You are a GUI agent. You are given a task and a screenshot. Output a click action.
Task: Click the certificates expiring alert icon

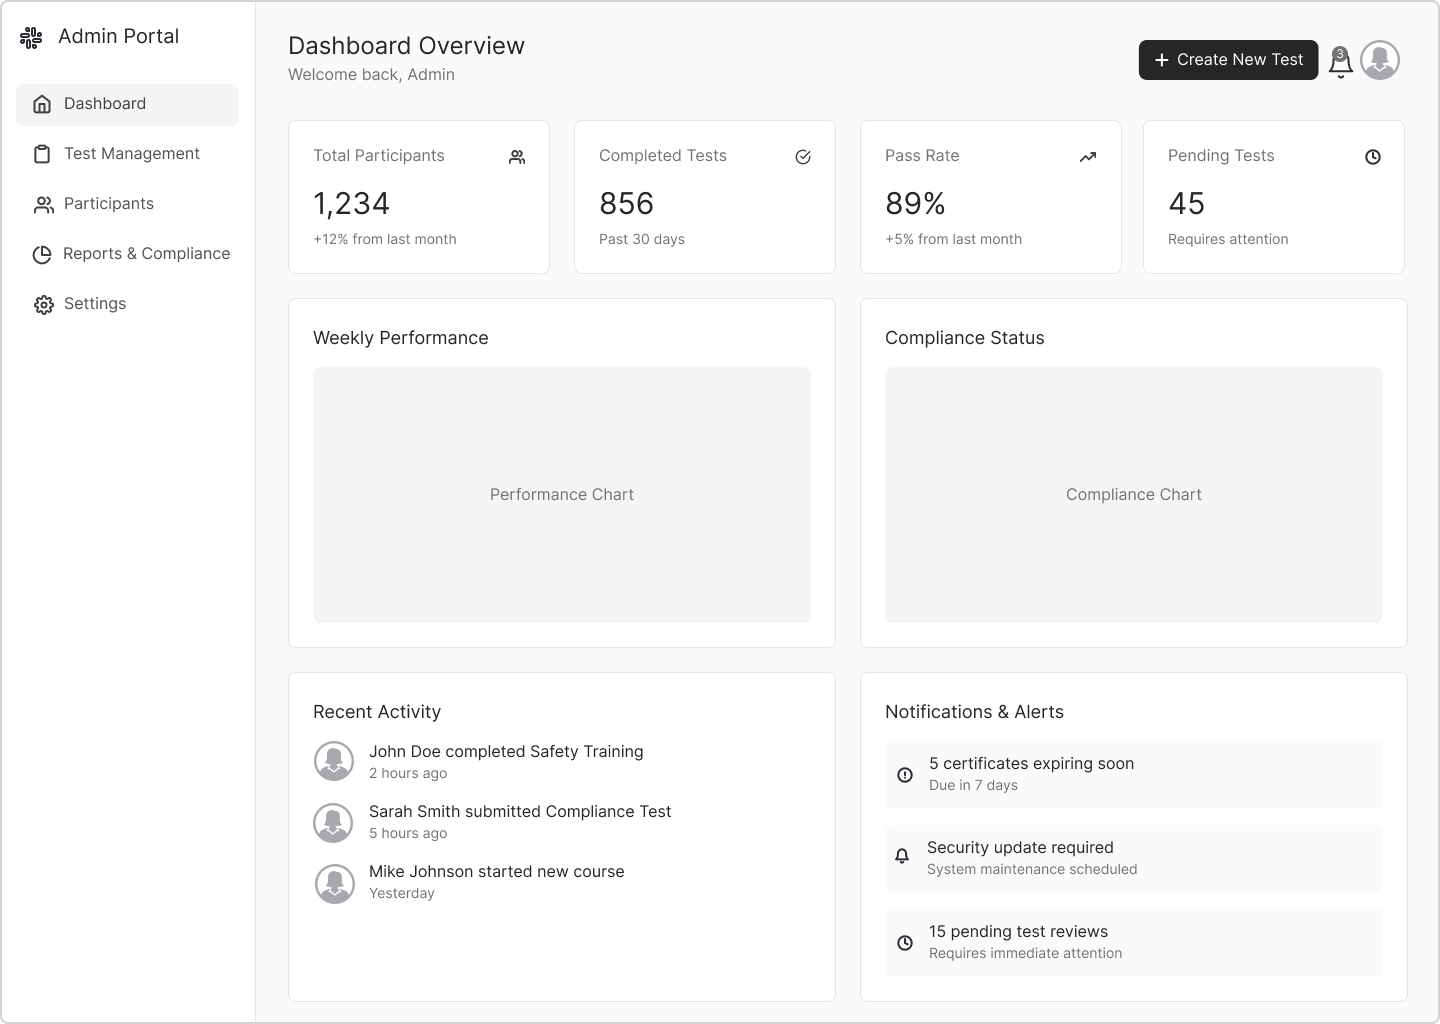point(905,775)
